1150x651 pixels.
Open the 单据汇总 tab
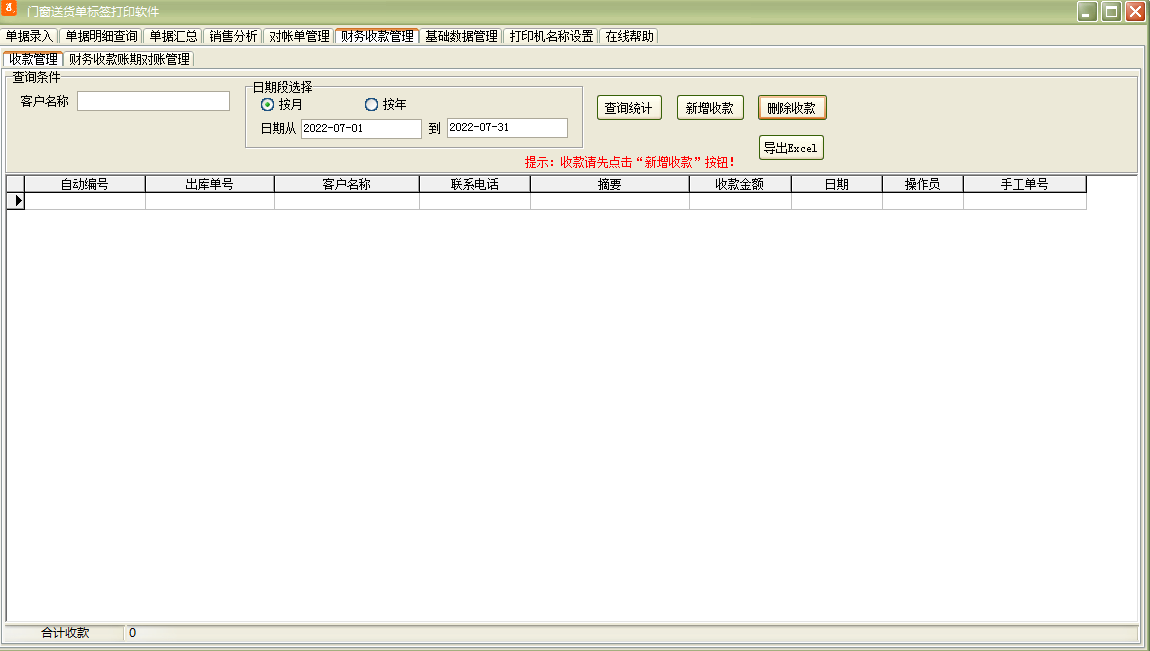tap(173, 36)
